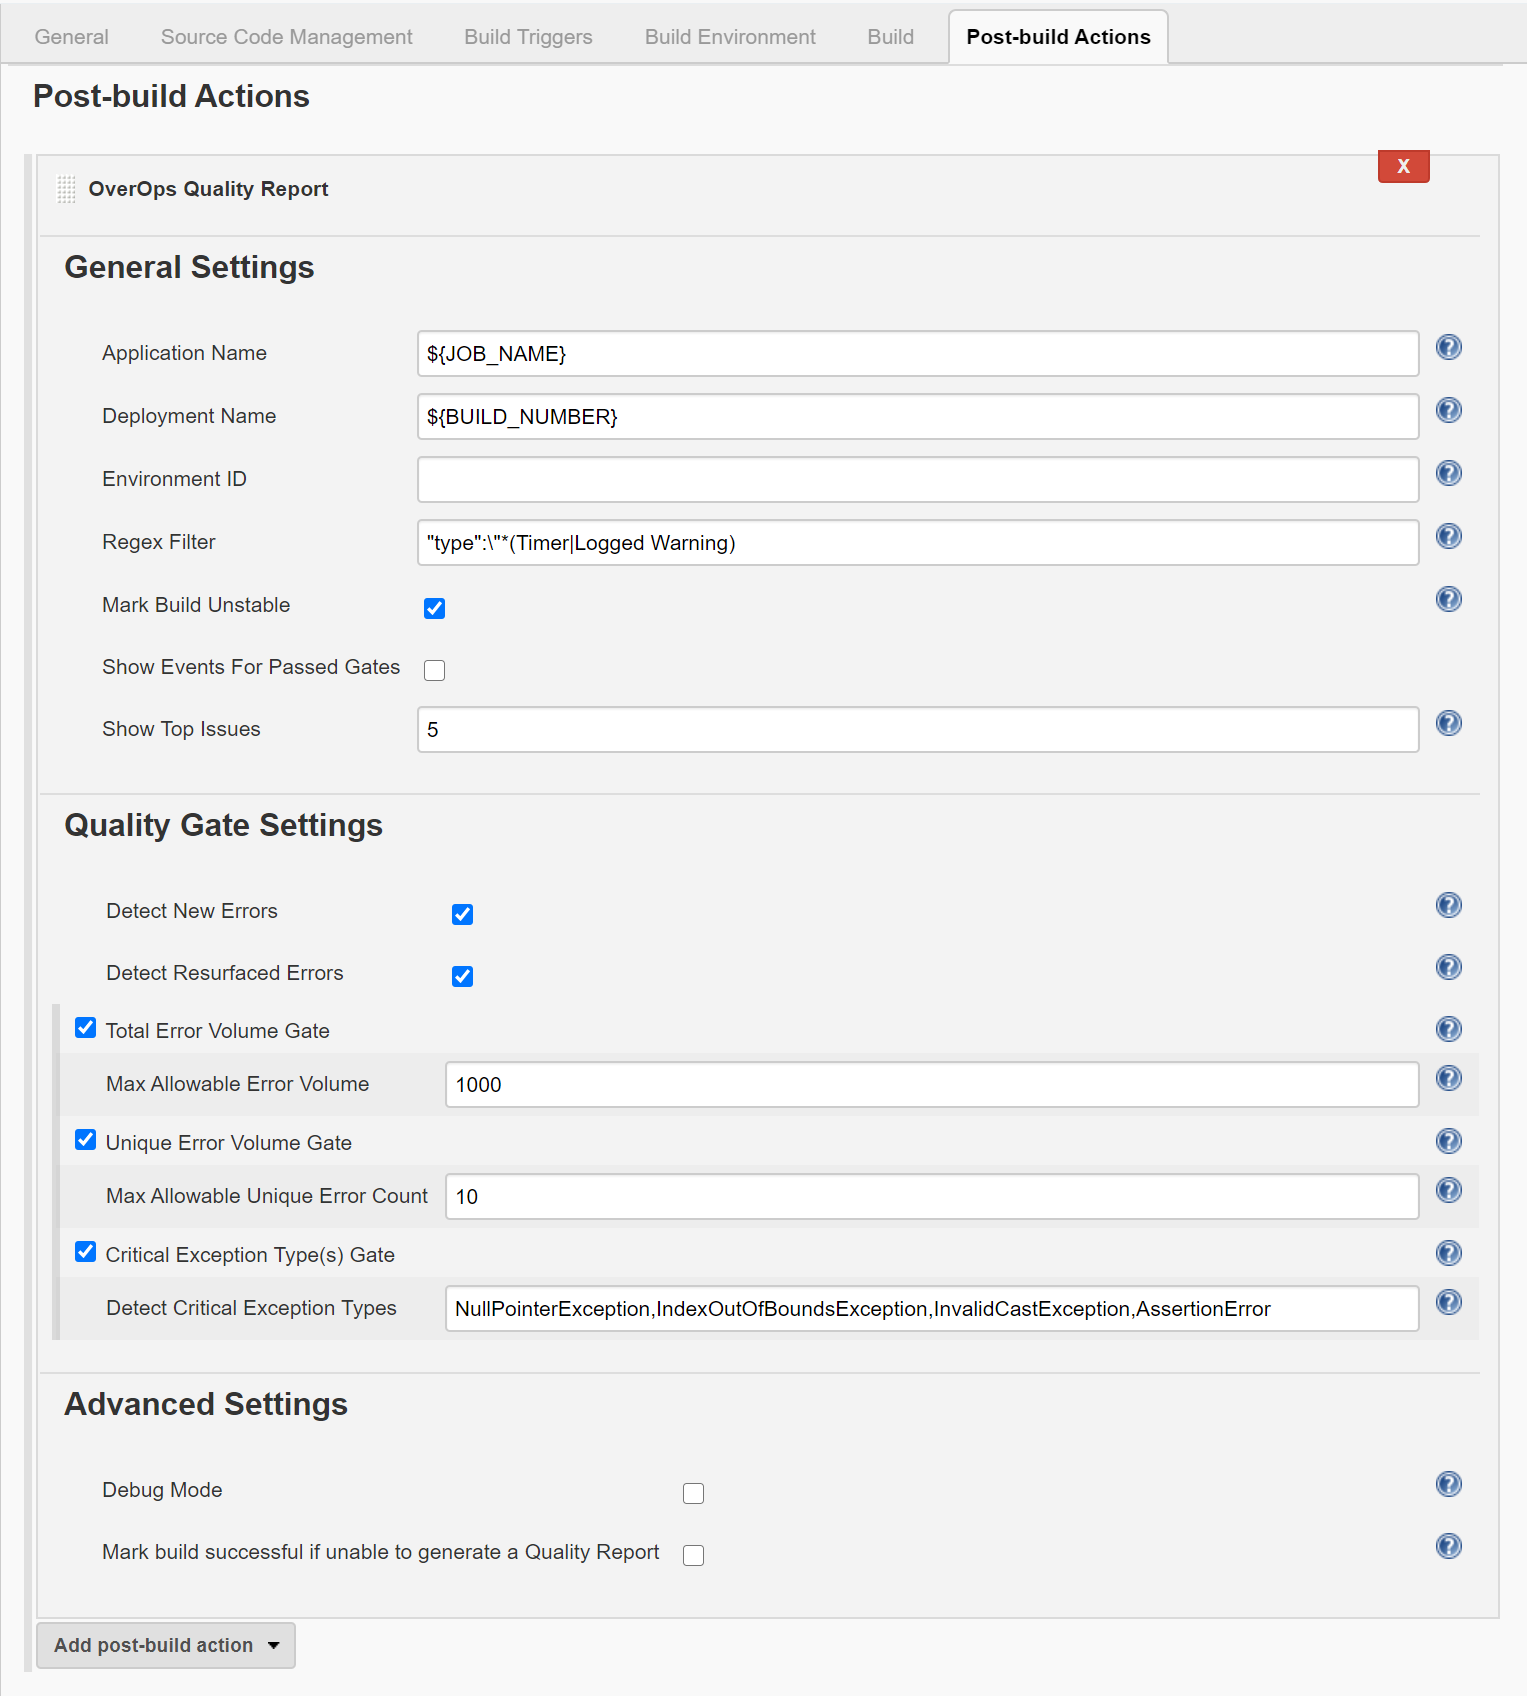Viewport: 1527px width, 1696px height.
Task: Click the Quality Gate Settings heading
Action: [223, 826]
